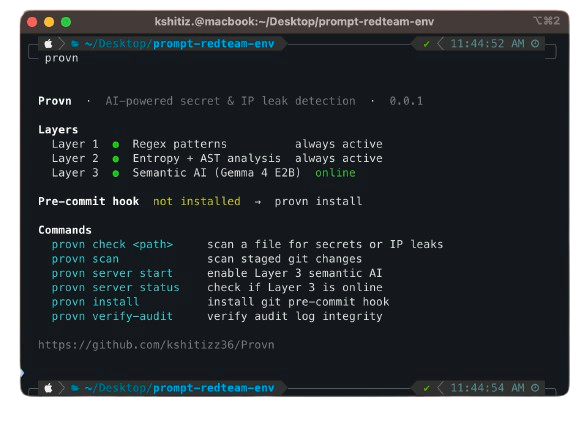
Task: Click the timestamp 11:44:52 AM
Action: 488,44
